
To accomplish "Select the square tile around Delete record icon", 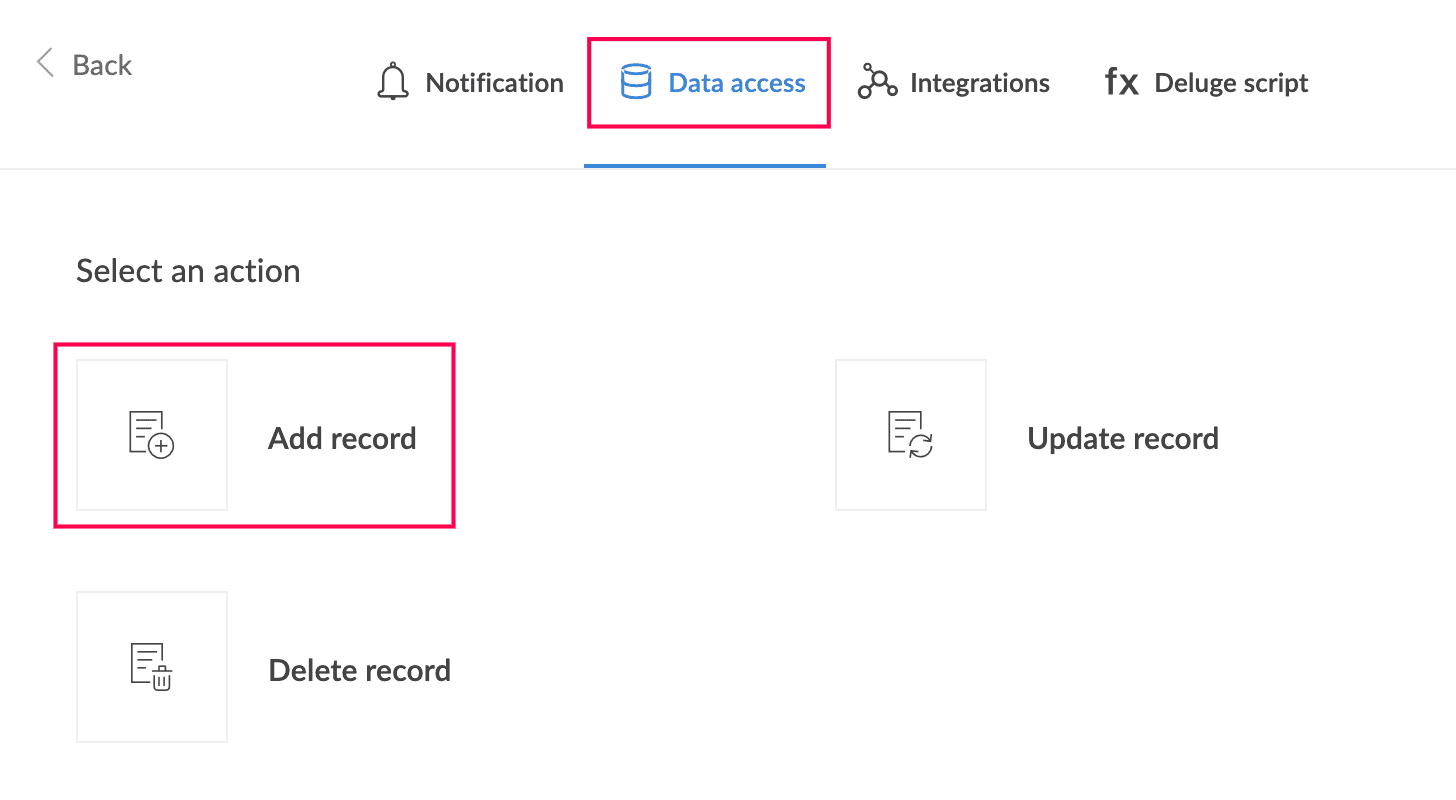I will coord(152,667).
